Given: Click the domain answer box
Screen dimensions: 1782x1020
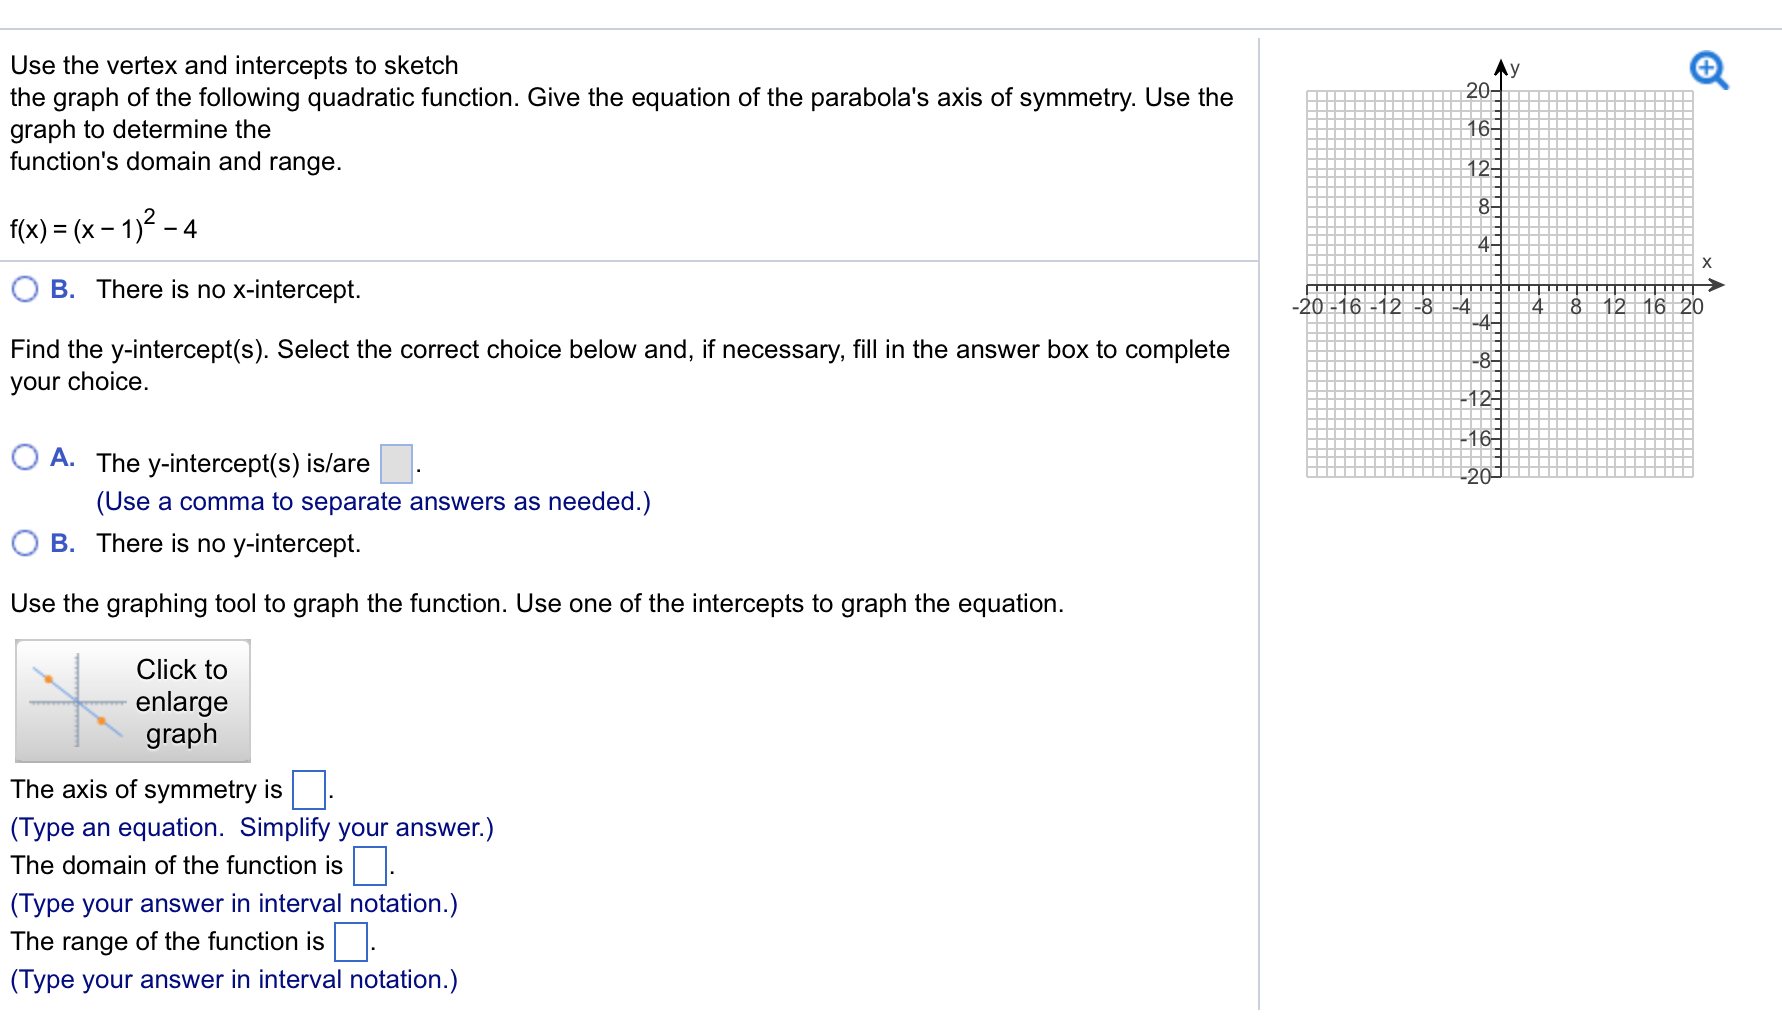Looking at the screenshot, I should click(x=369, y=866).
